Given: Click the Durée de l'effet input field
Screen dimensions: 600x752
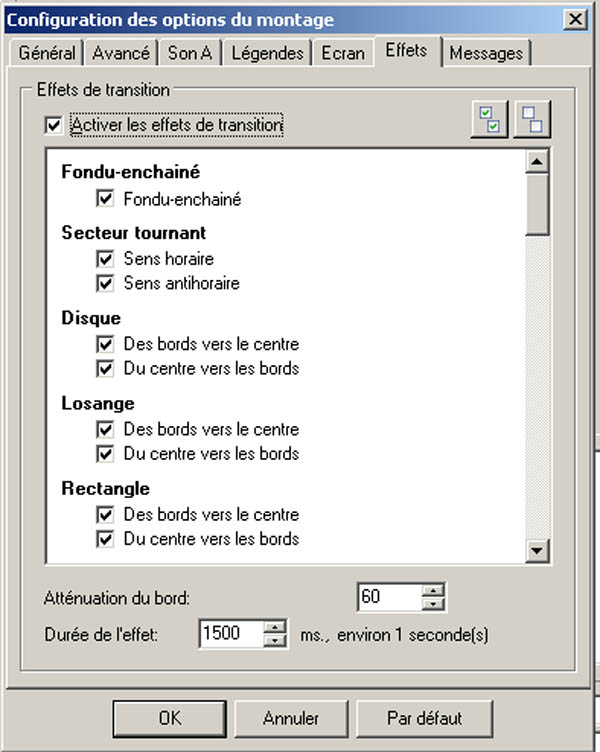Looking at the screenshot, I should coord(231,634).
